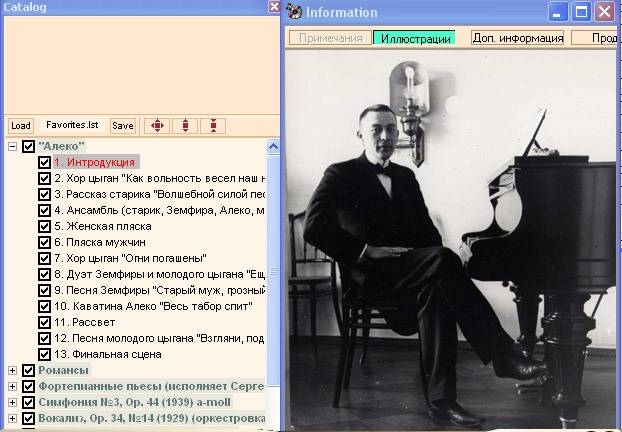Switch to the Иллюстрации tab
This screenshot has width=622, height=432.
(415, 38)
